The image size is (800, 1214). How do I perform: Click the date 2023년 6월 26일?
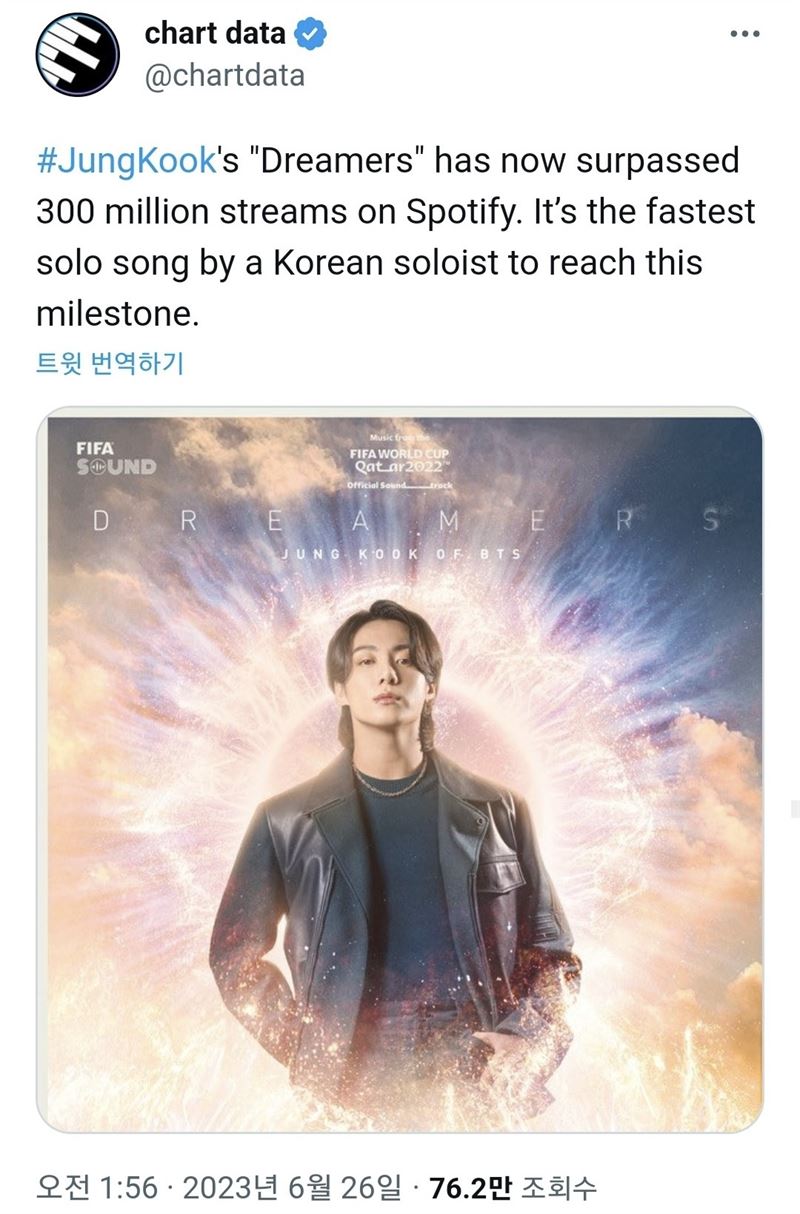290,1186
